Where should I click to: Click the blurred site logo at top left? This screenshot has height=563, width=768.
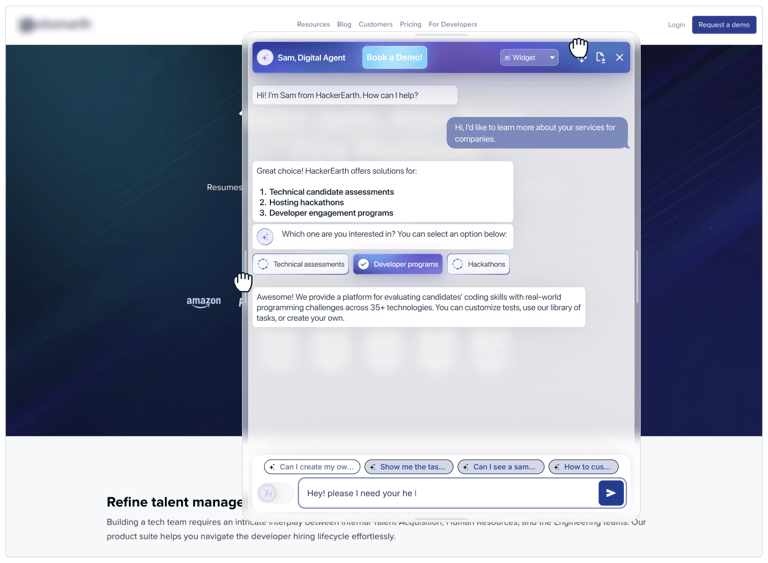[55, 24]
